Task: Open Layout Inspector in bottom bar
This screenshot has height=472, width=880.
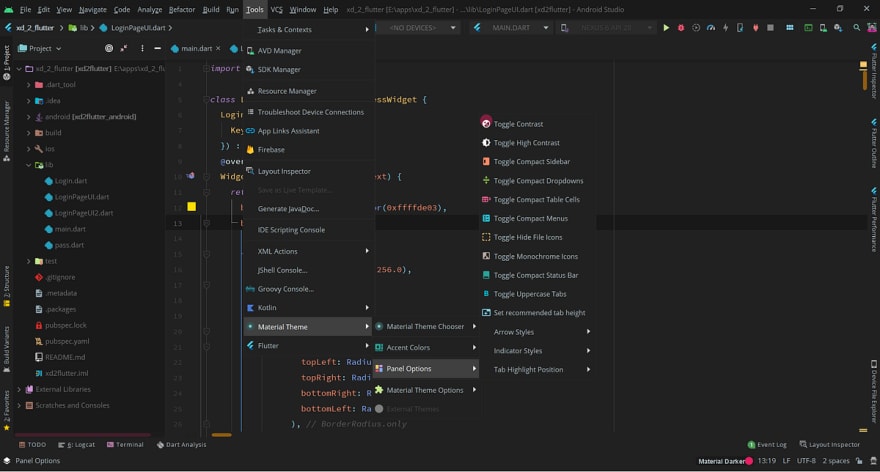Action: point(829,445)
